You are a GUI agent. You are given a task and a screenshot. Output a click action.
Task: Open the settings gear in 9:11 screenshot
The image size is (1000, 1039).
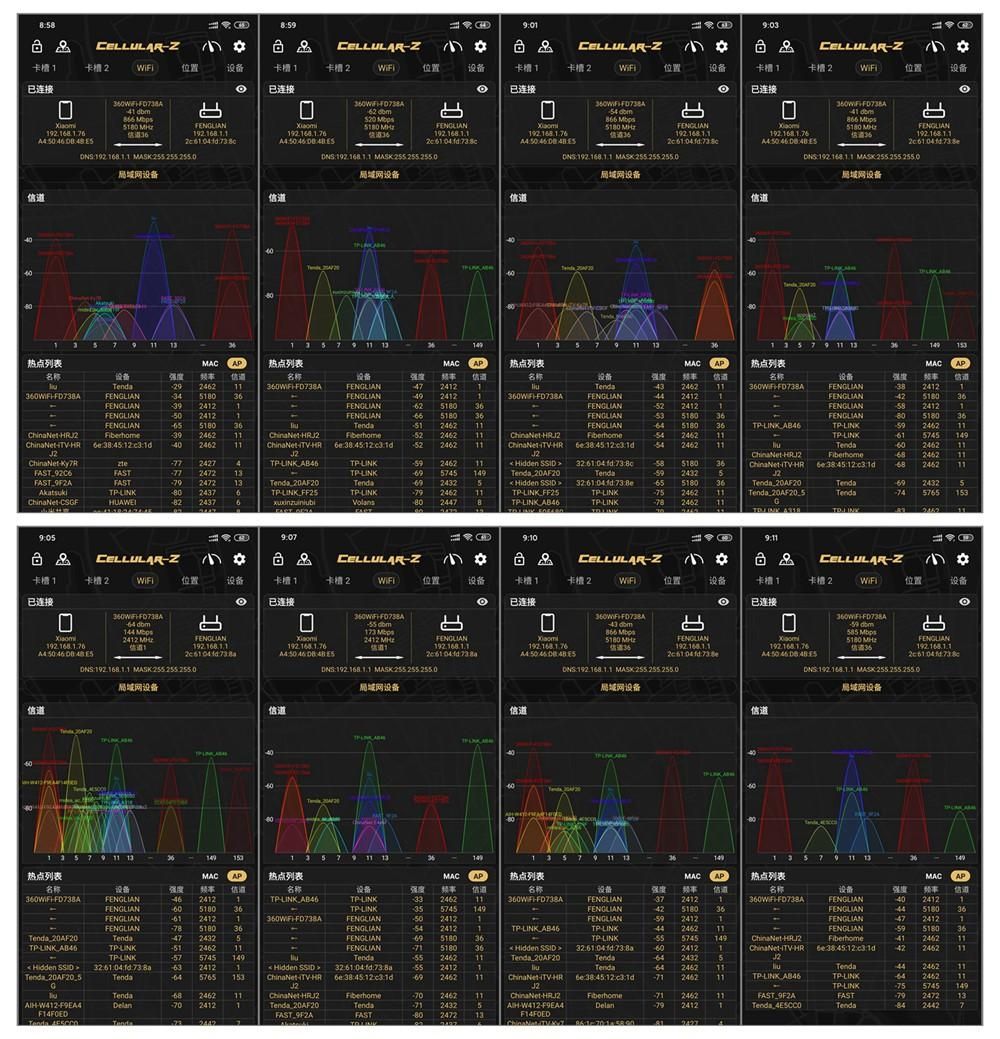tap(963, 559)
